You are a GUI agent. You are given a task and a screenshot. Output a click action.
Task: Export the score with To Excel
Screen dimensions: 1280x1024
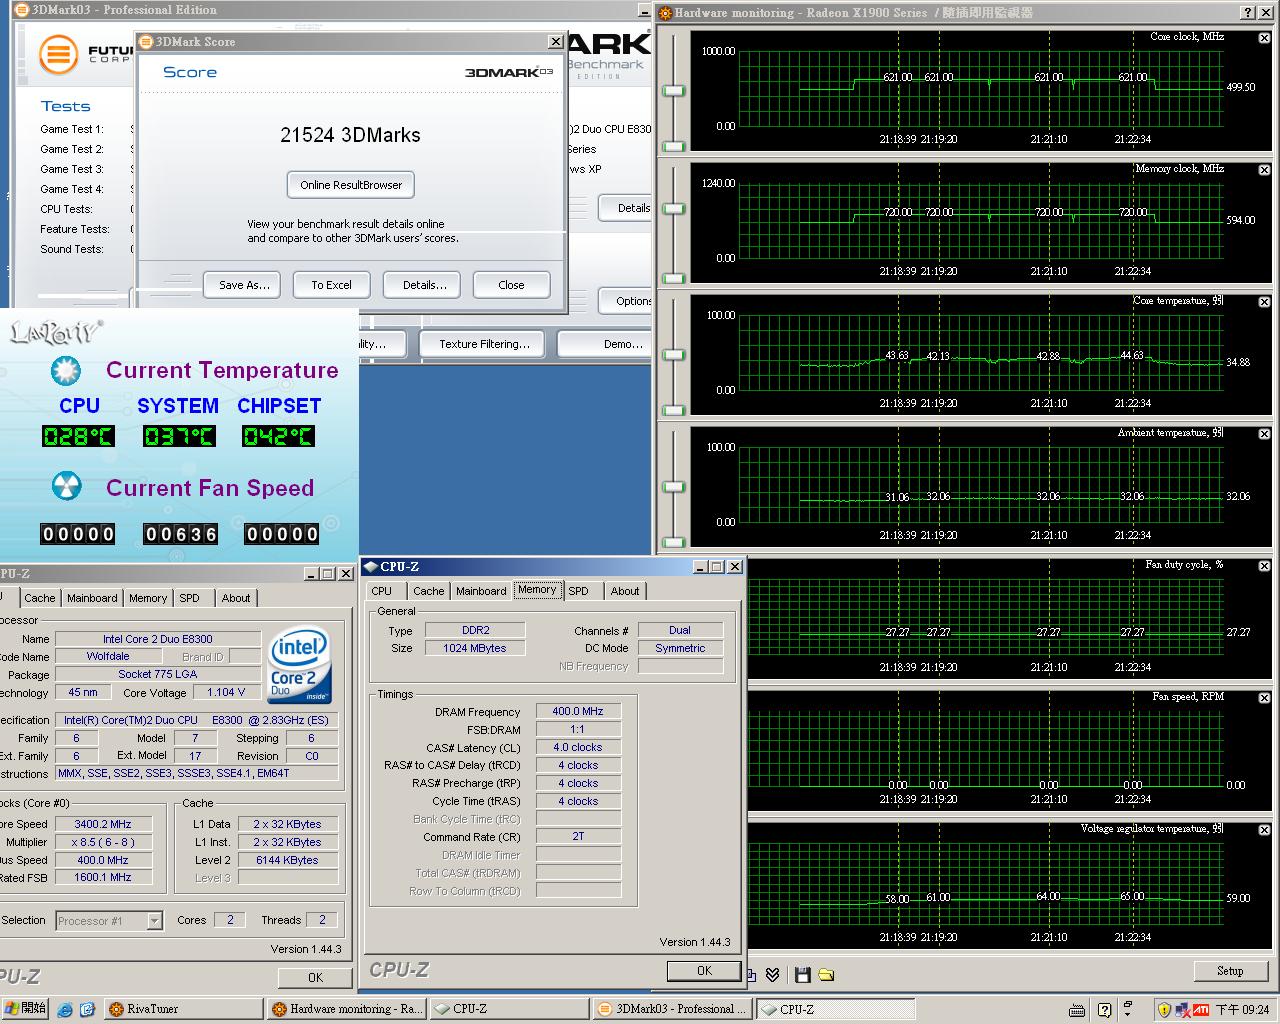[331, 285]
